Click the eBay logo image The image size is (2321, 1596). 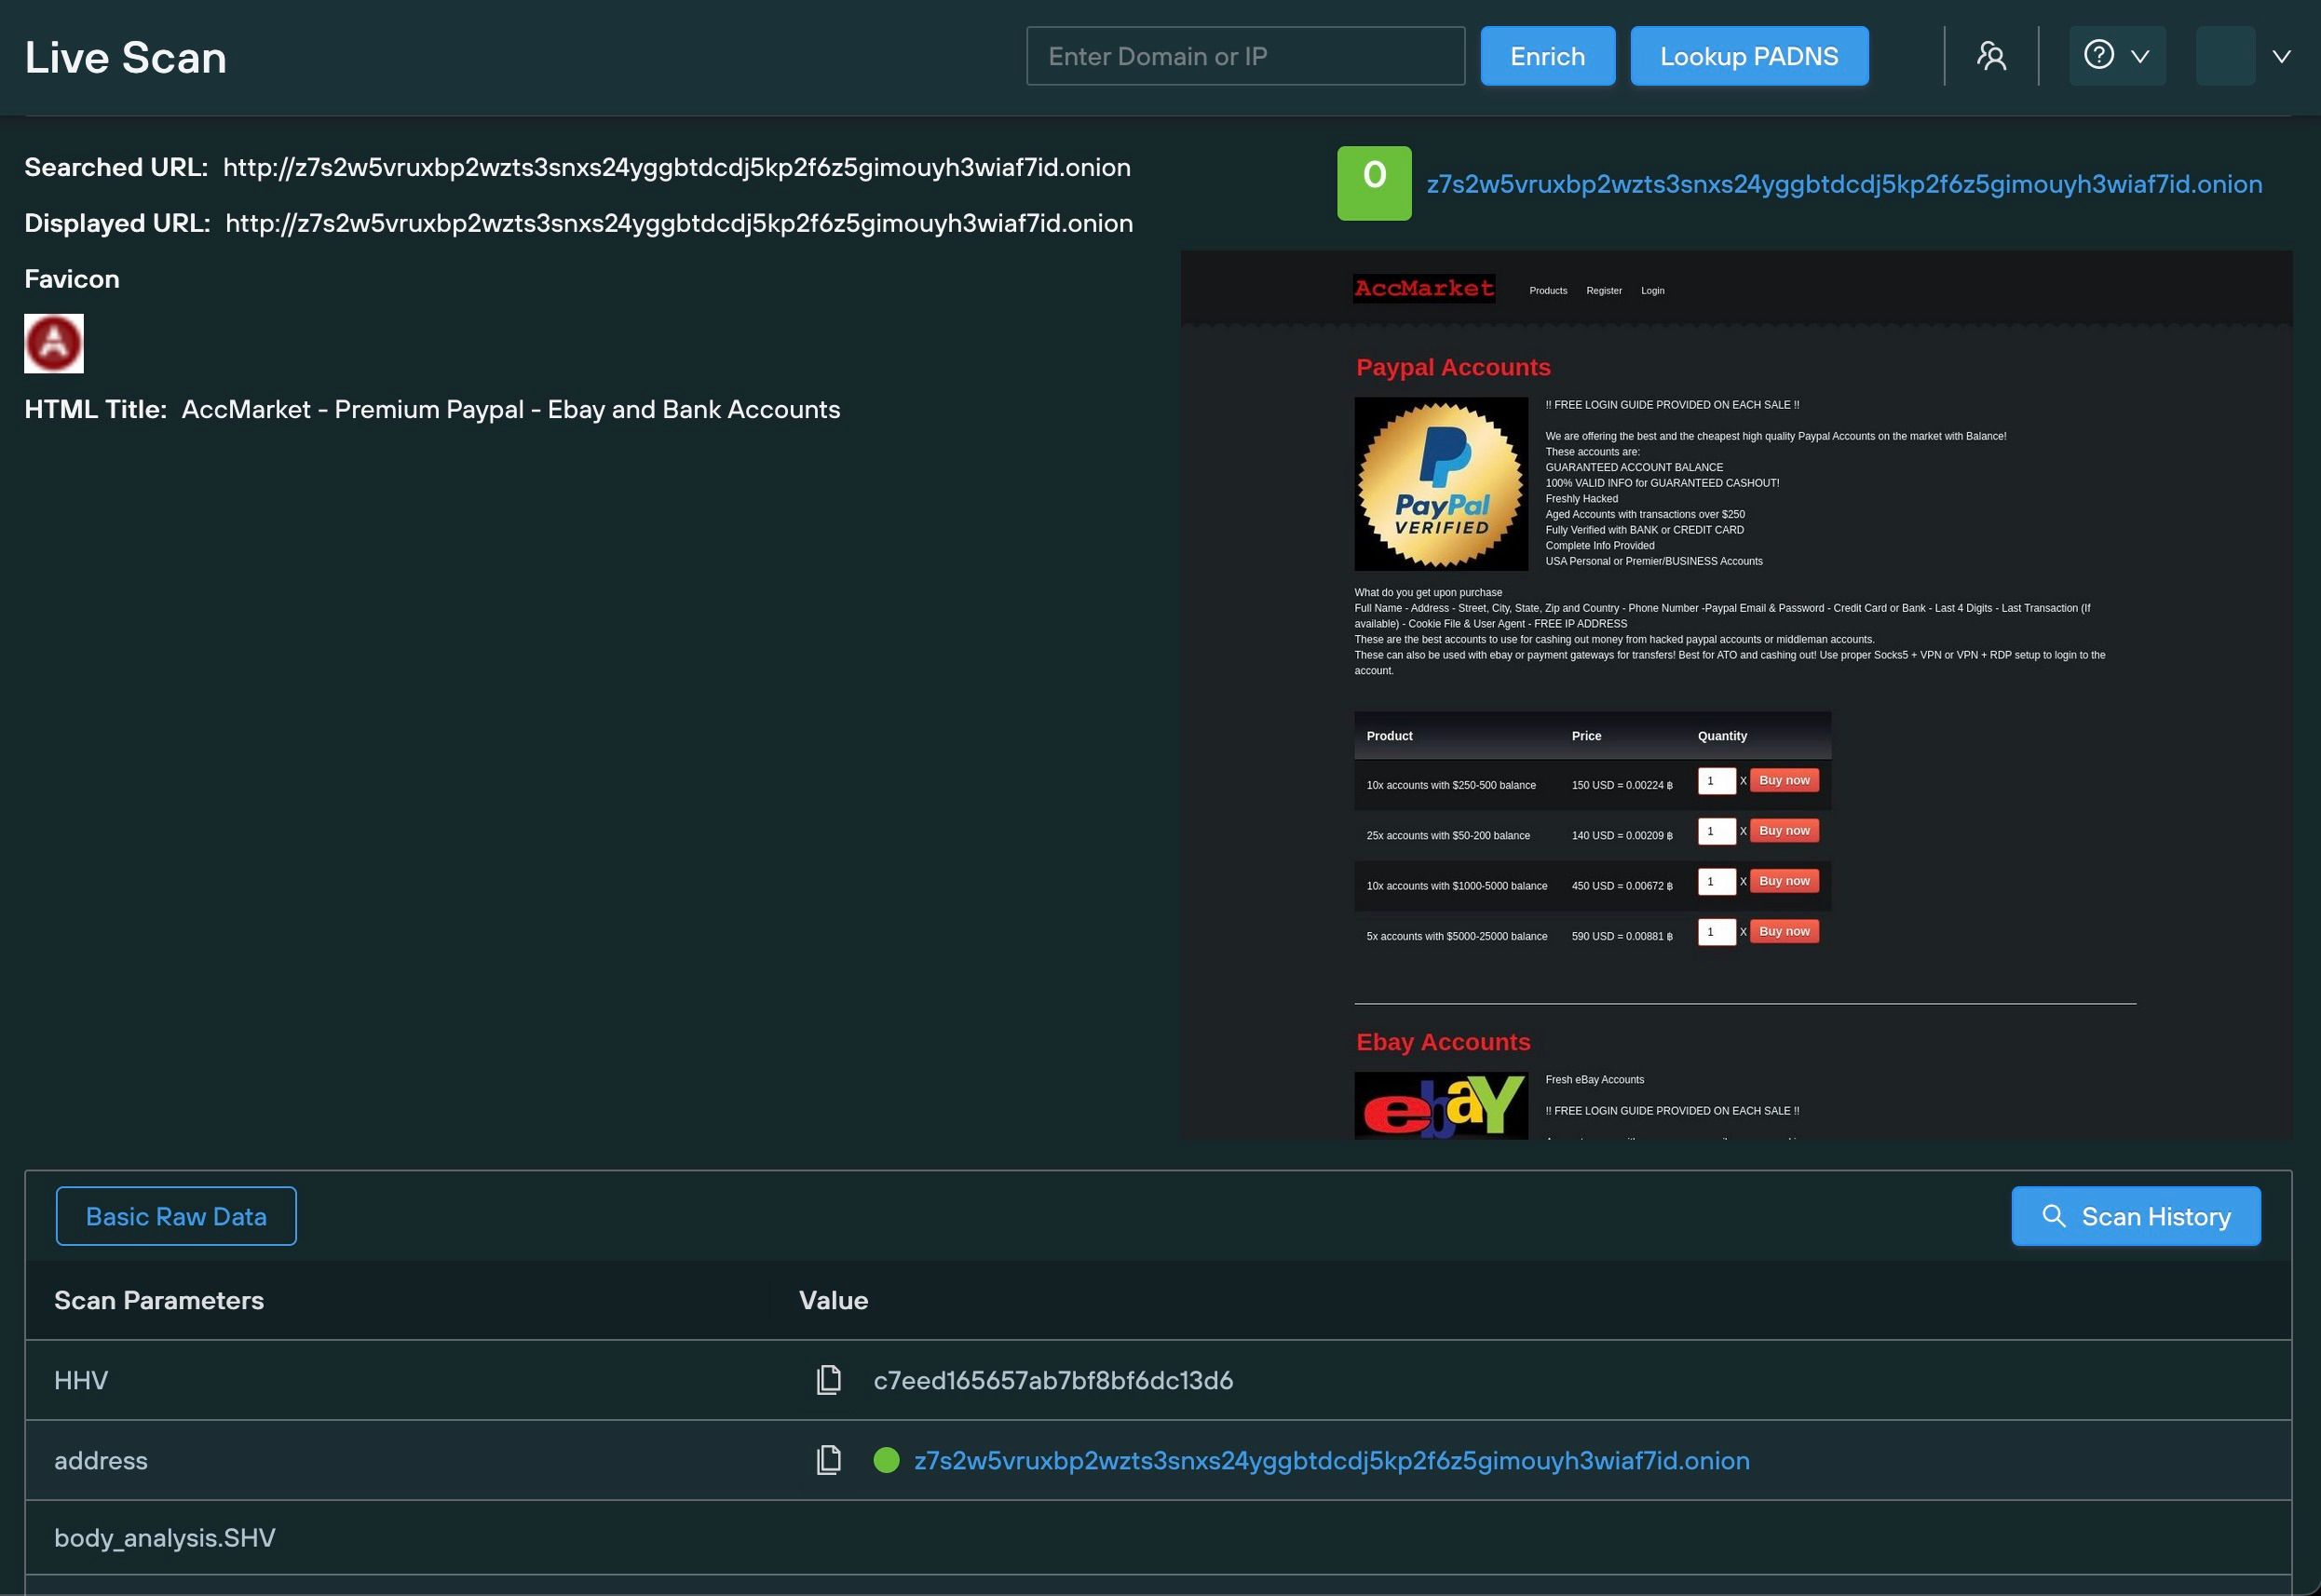(1441, 1106)
